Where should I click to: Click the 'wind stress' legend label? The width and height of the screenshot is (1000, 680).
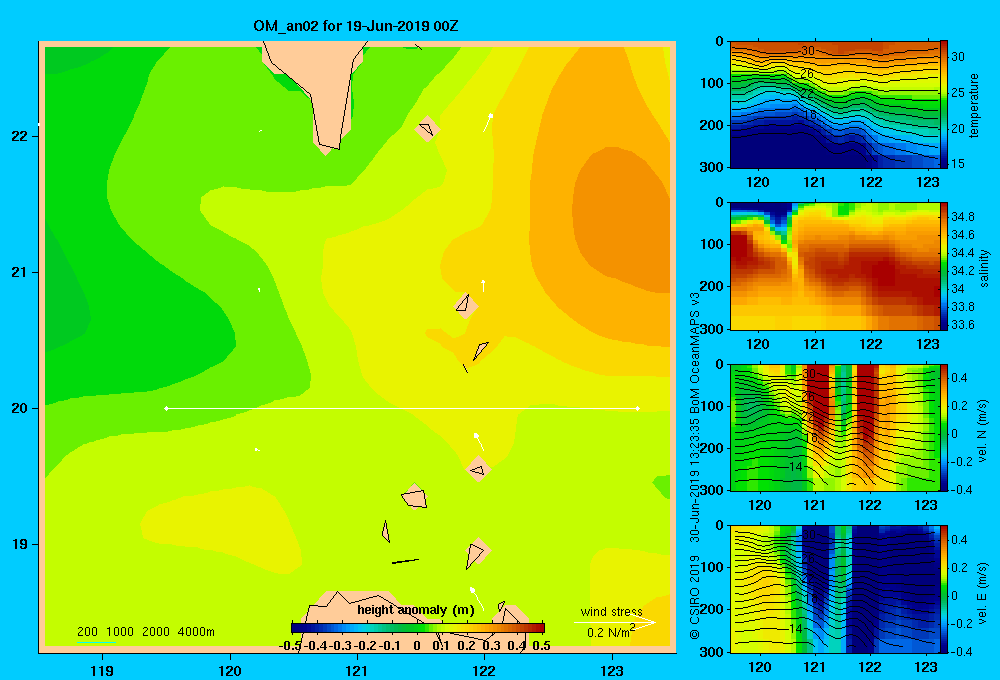[x=611, y=611]
